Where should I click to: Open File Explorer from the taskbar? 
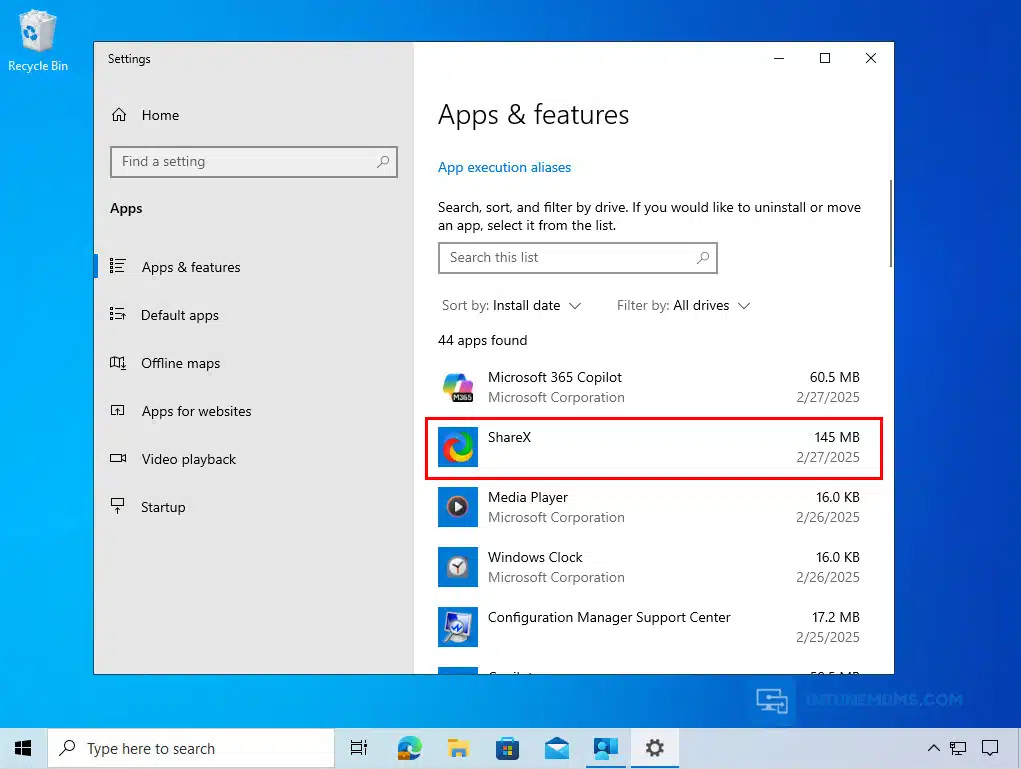click(458, 748)
